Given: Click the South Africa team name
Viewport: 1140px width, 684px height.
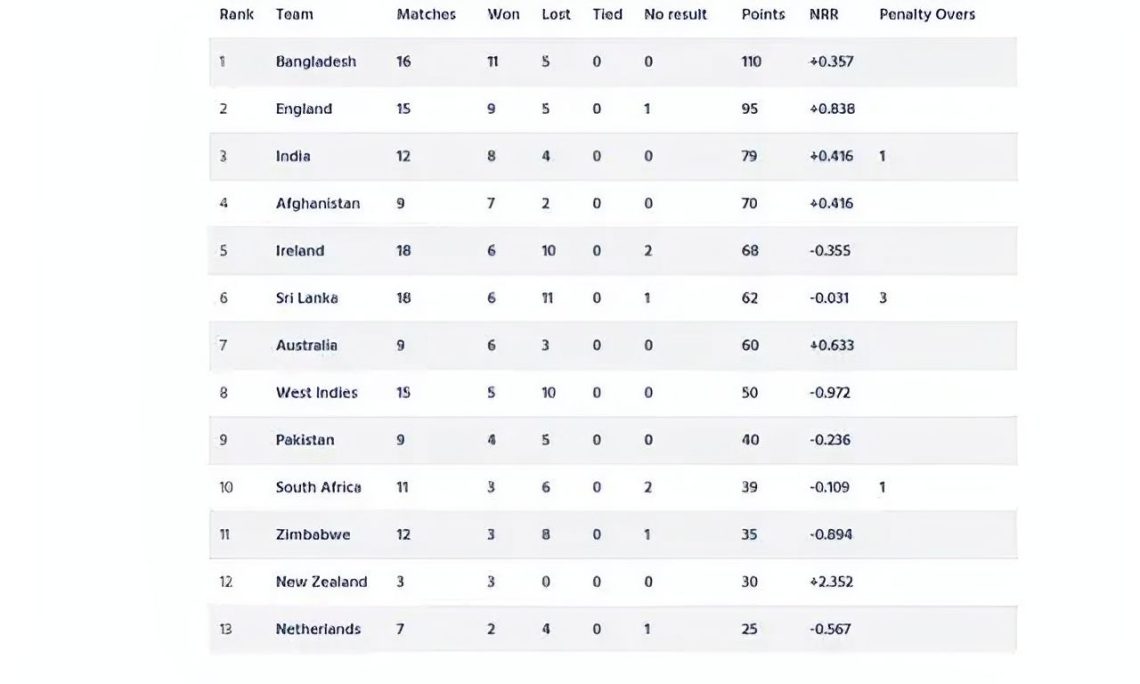Looking at the screenshot, I should tap(319, 488).
